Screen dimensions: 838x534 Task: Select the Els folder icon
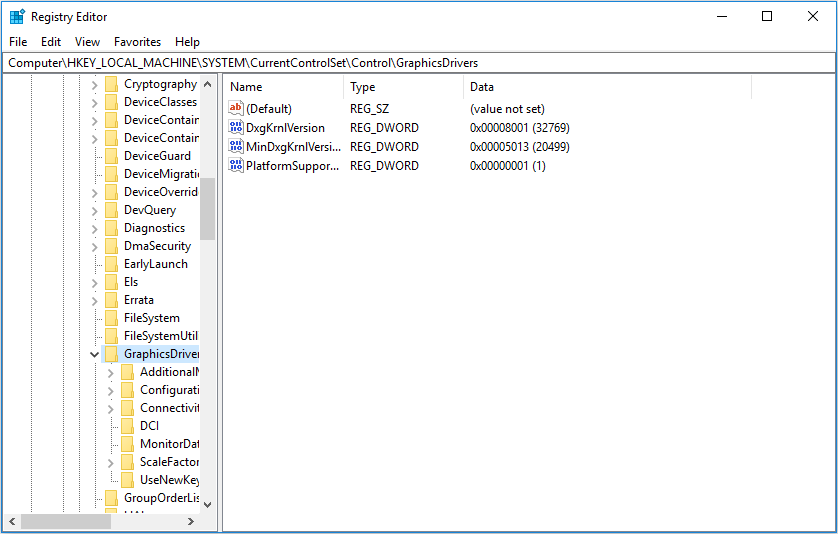(112, 282)
